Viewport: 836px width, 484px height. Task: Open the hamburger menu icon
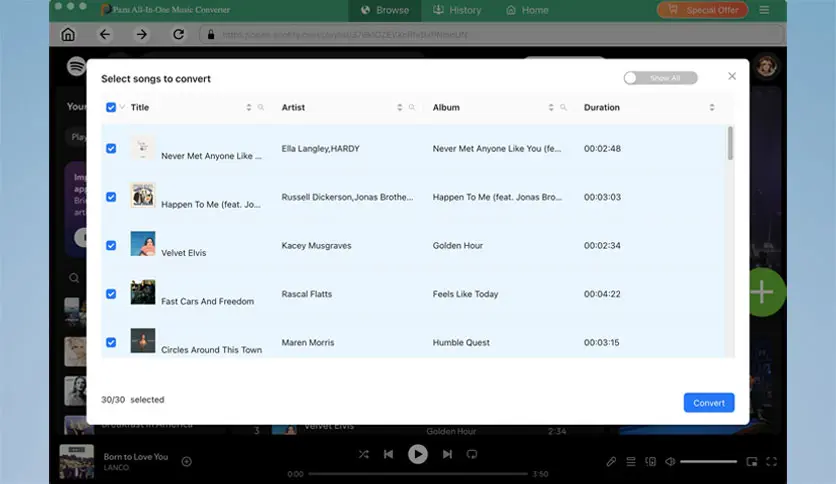coord(764,10)
